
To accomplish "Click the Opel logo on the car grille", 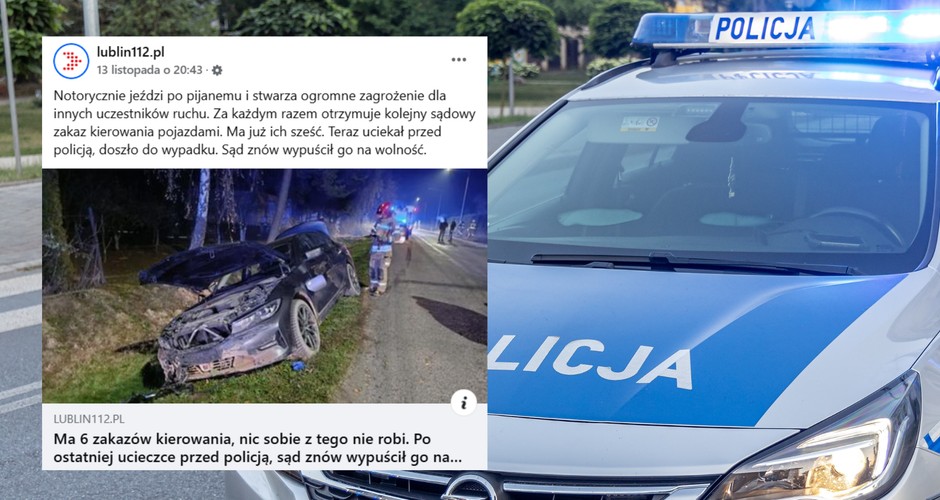I will [469, 488].
